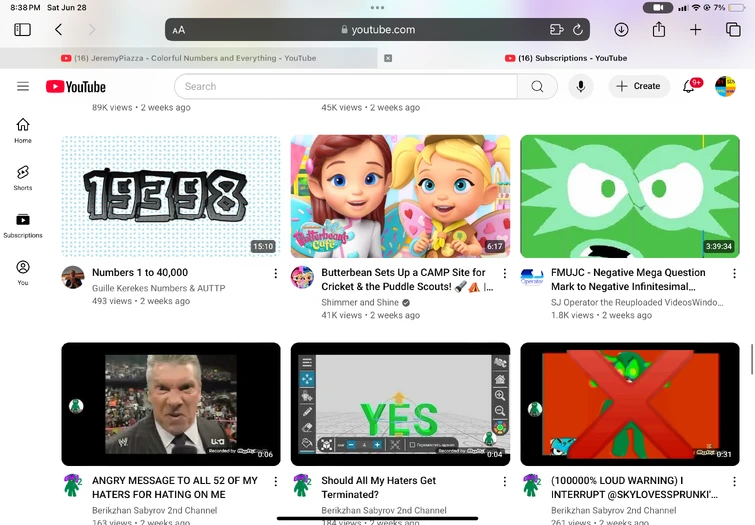
Task: Open the Shimmer and Shine channel avatar
Action: pos(302,277)
